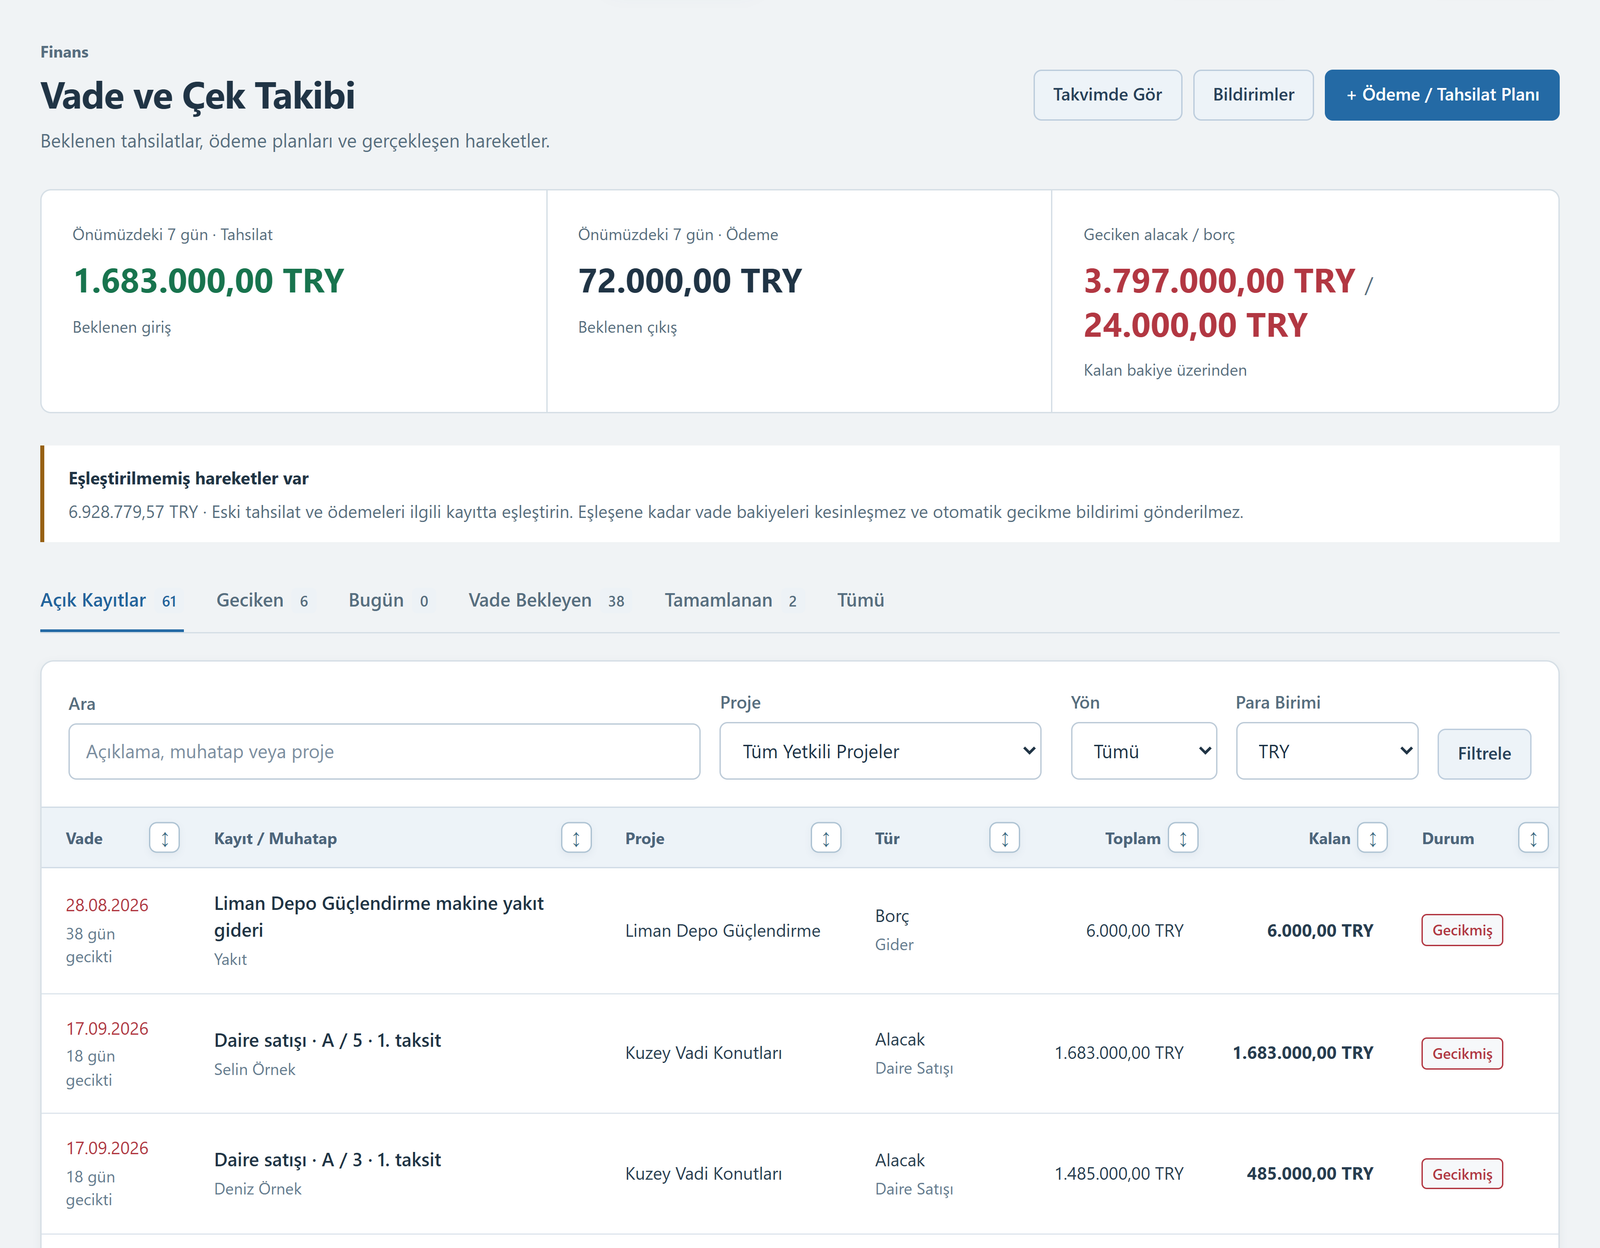
Task: Click Gecikmiş badge for Deniz Örnek row
Action: pyautogui.click(x=1462, y=1174)
